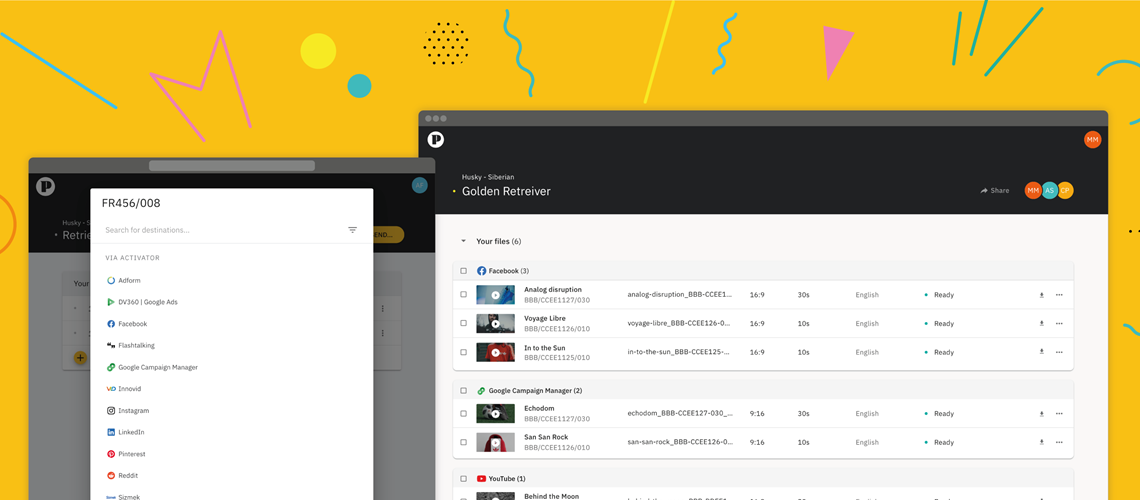The image size is (1140, 500).
Task: Open more options for San San Rock
Action: pos(1059,442)
